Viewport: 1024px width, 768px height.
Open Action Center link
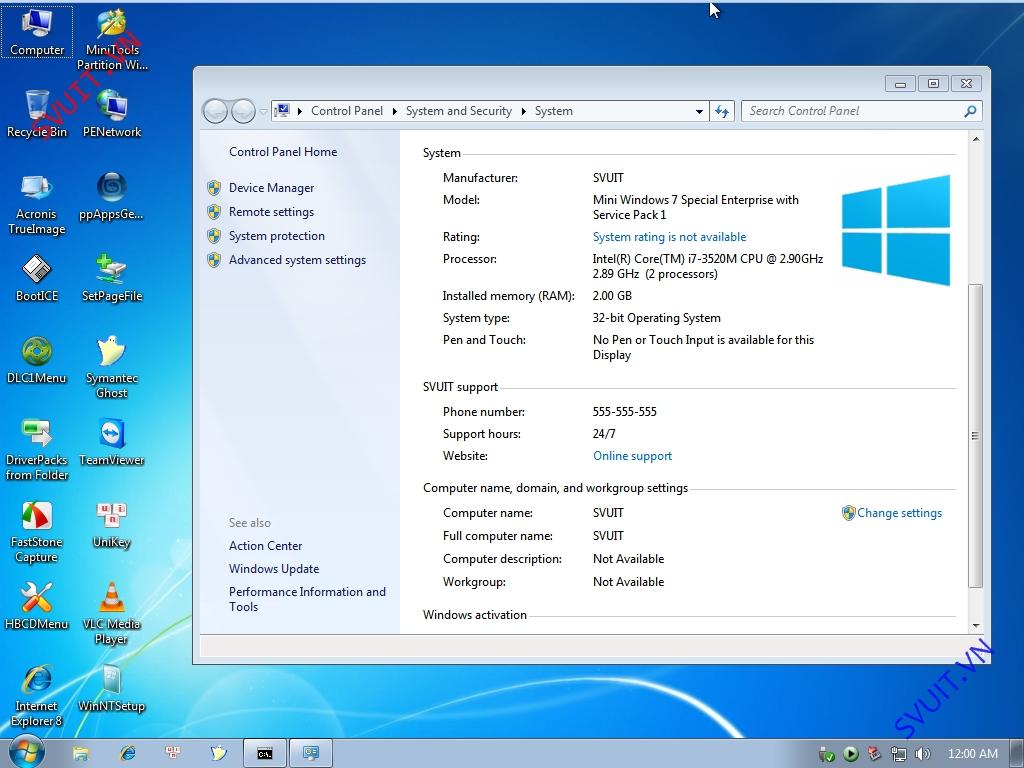(x=265, y=545)
